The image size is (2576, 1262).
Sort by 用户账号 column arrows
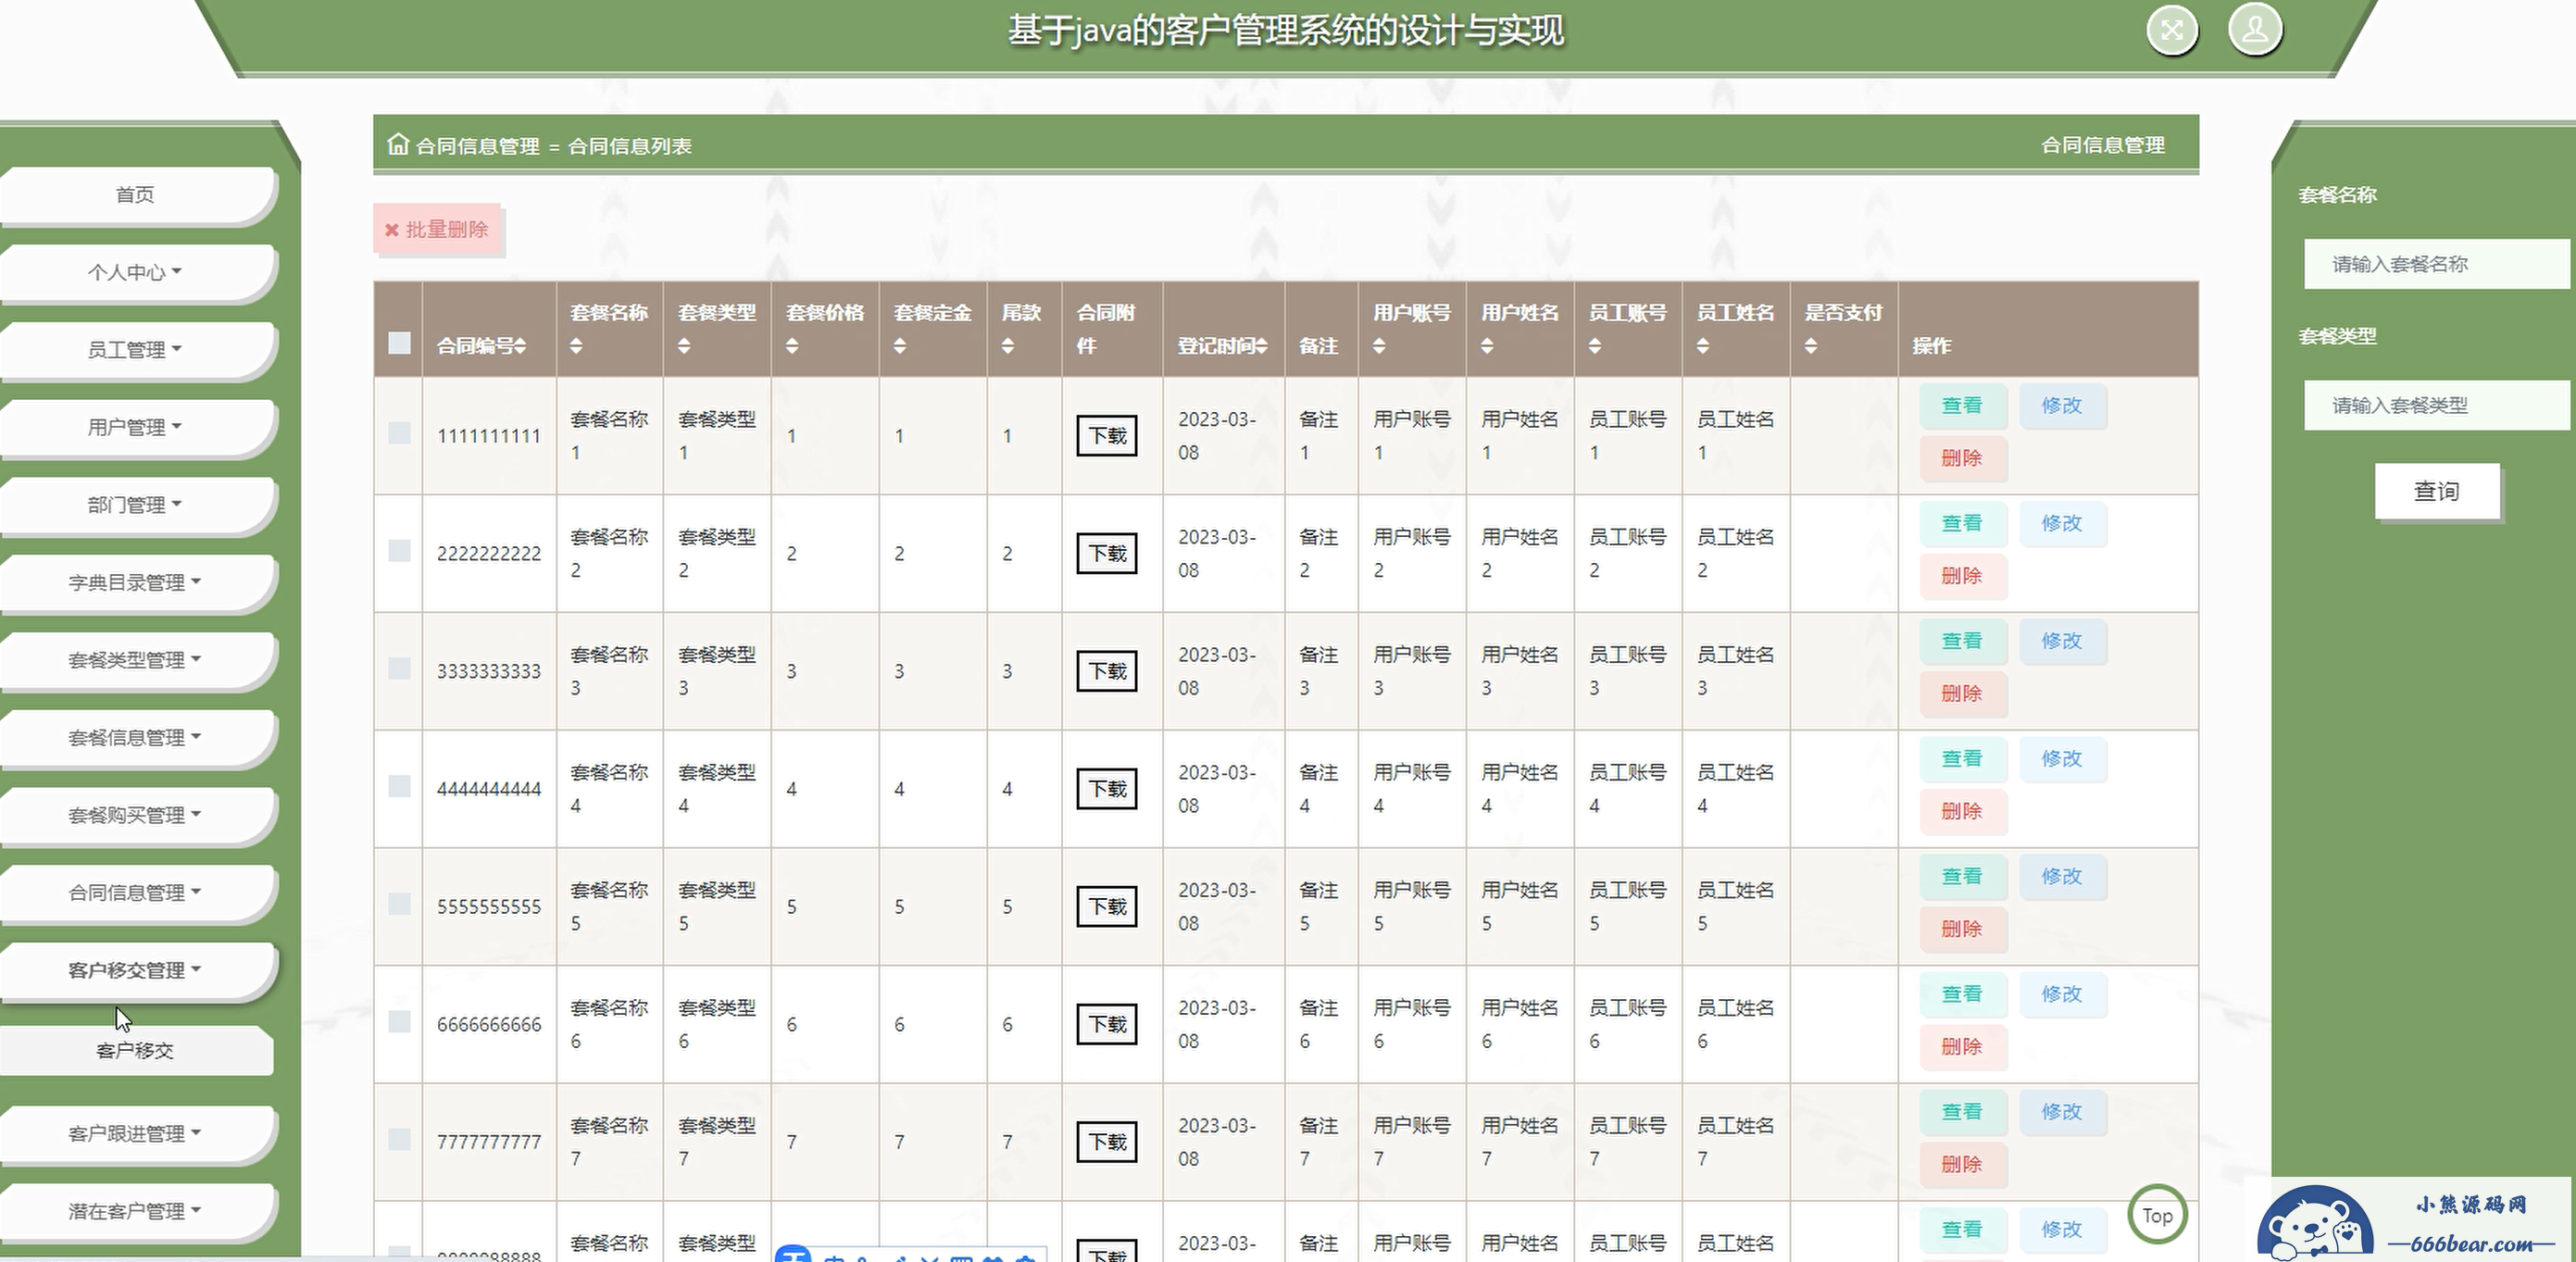[1379, 346]
